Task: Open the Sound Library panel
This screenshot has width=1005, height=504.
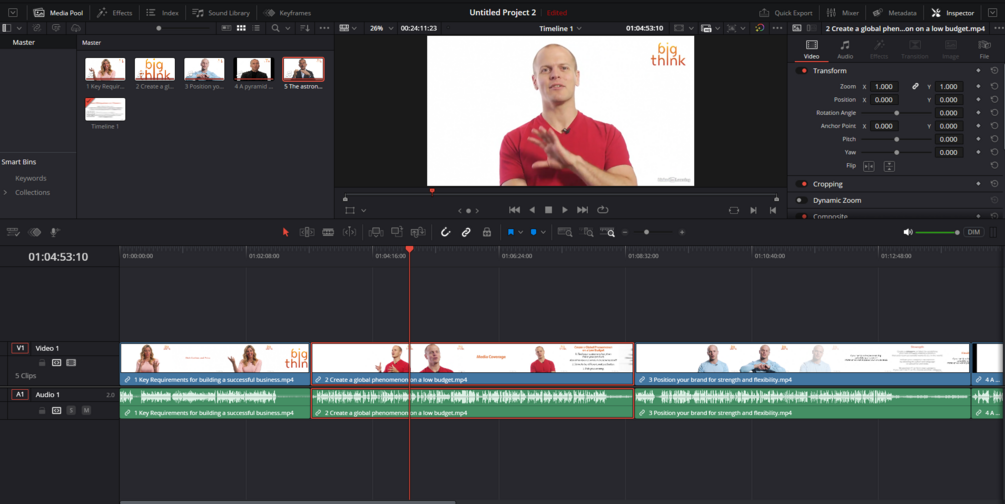Action: 221,13
